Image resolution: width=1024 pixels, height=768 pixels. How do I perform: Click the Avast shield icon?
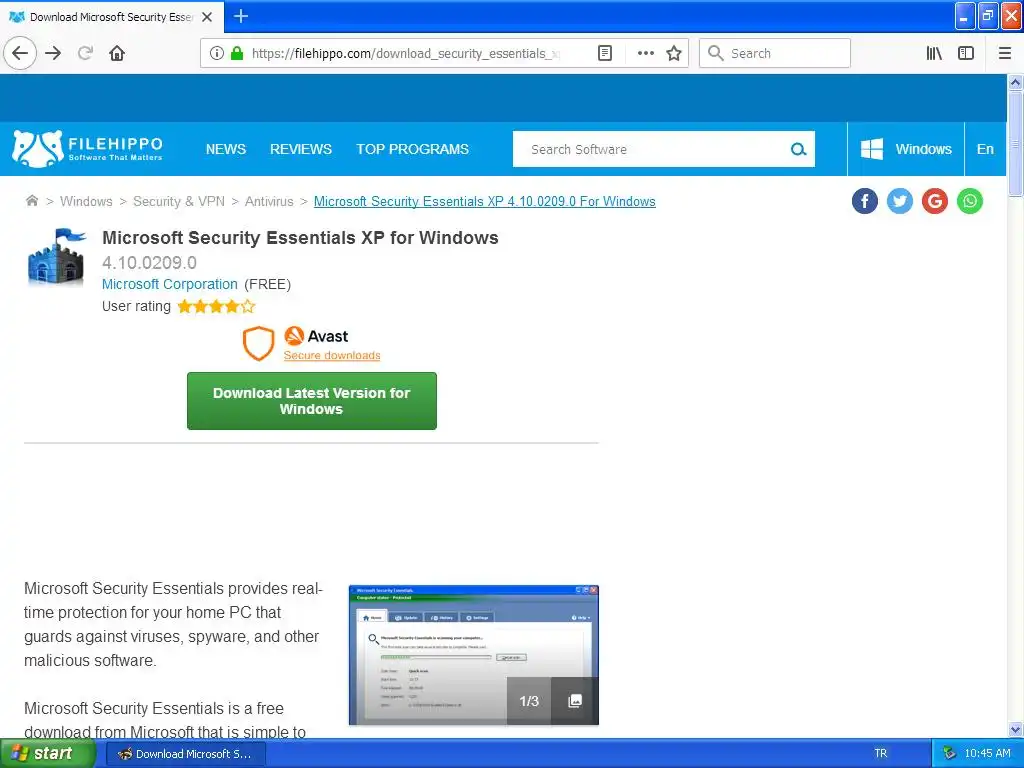tap(259, 344)
